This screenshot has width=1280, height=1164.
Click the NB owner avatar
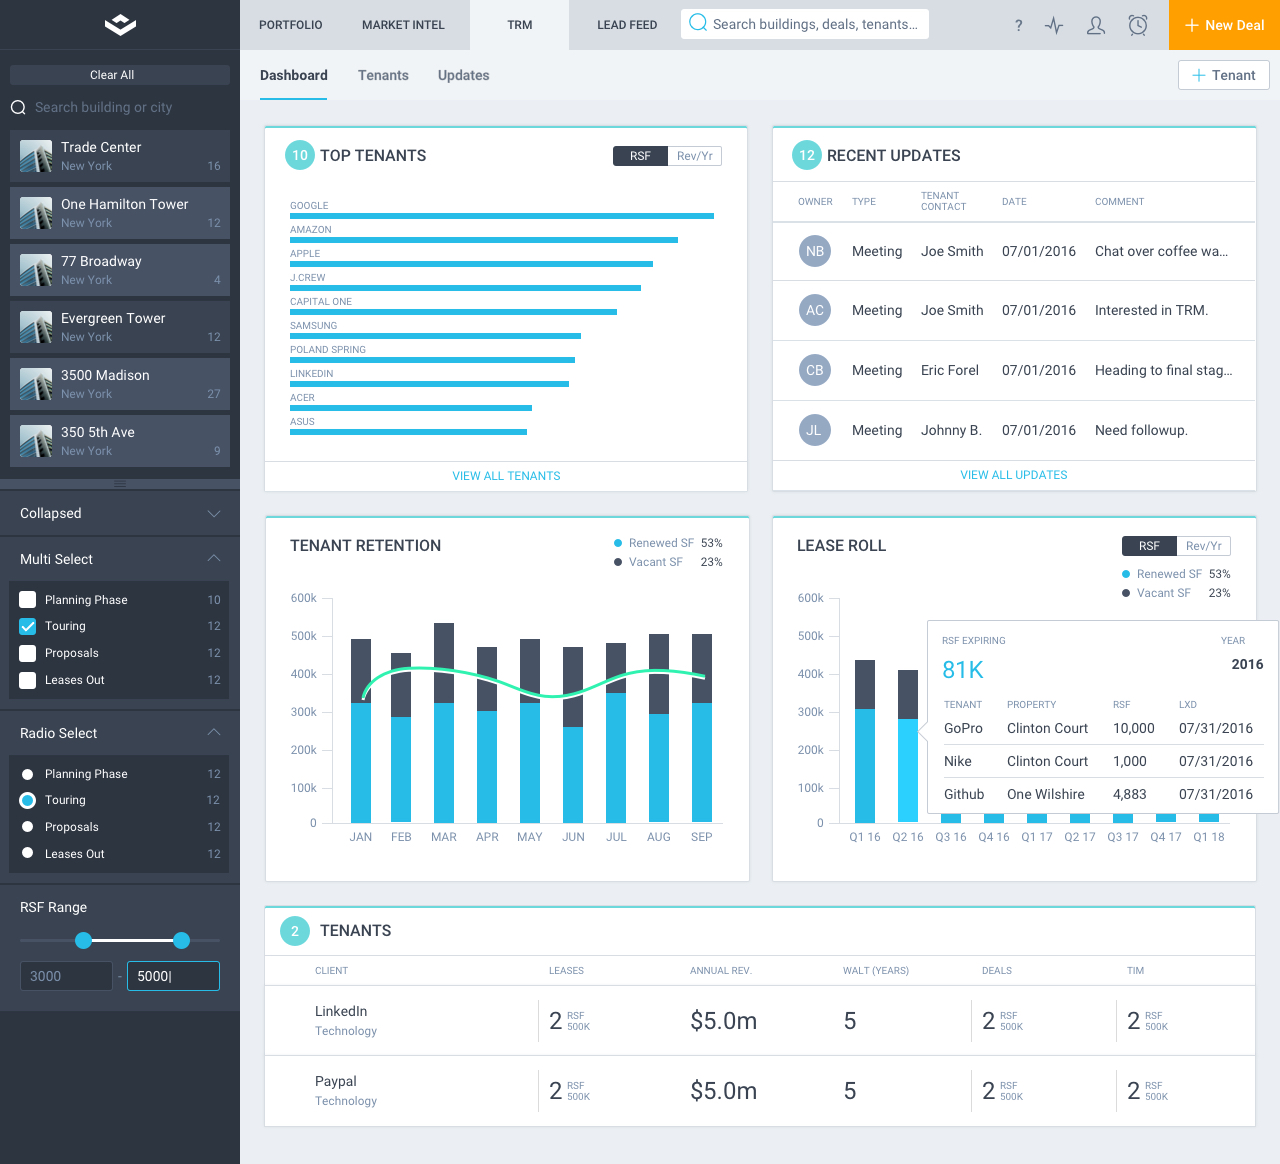[815, 251]
